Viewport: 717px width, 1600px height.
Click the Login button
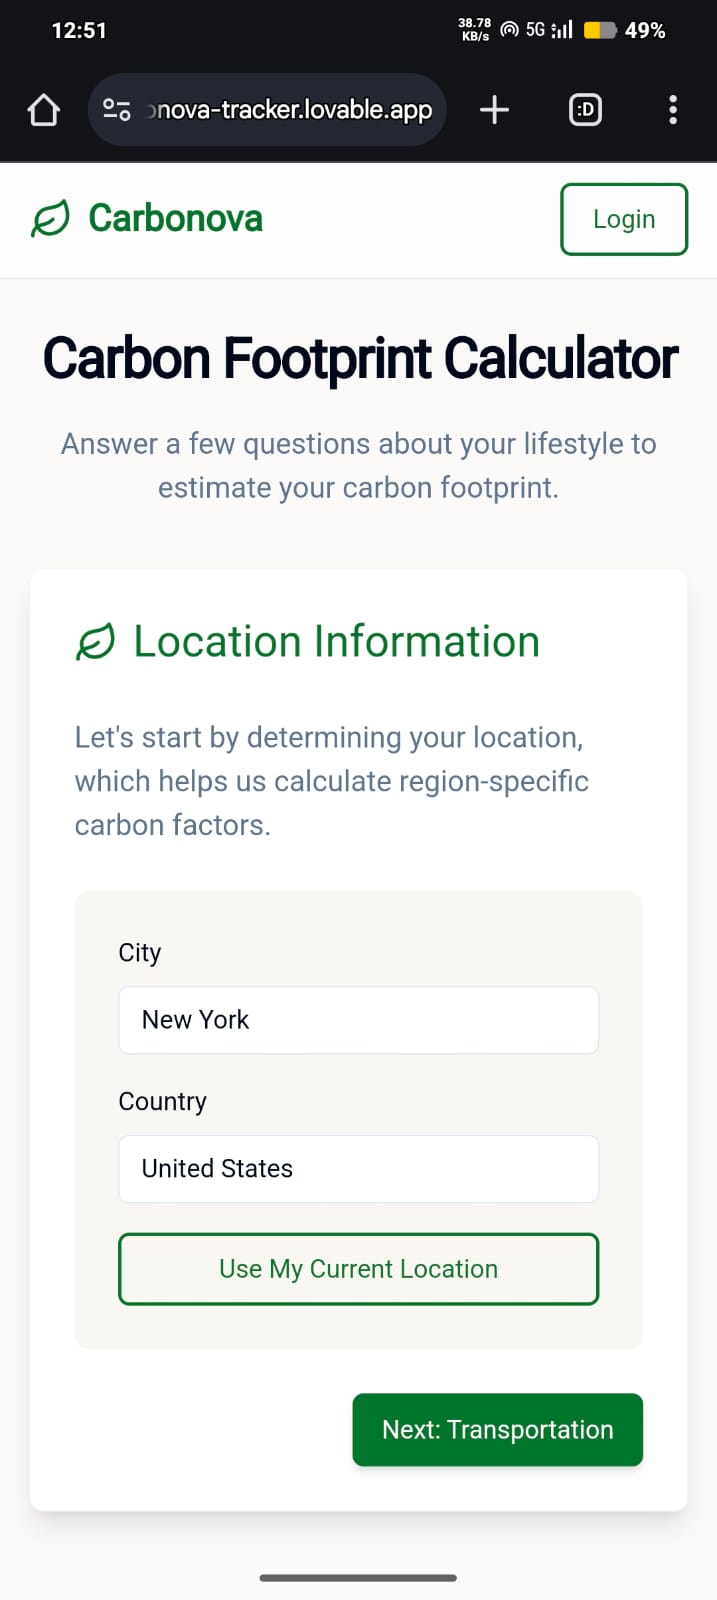(624, 219)
